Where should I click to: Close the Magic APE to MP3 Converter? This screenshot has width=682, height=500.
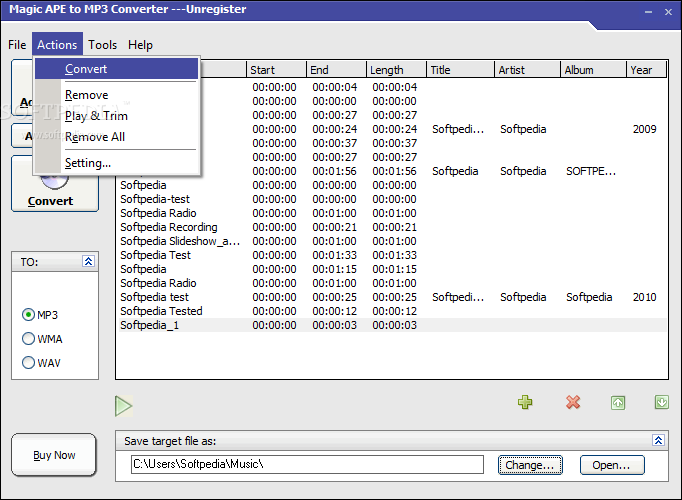(x=669, y=12)
